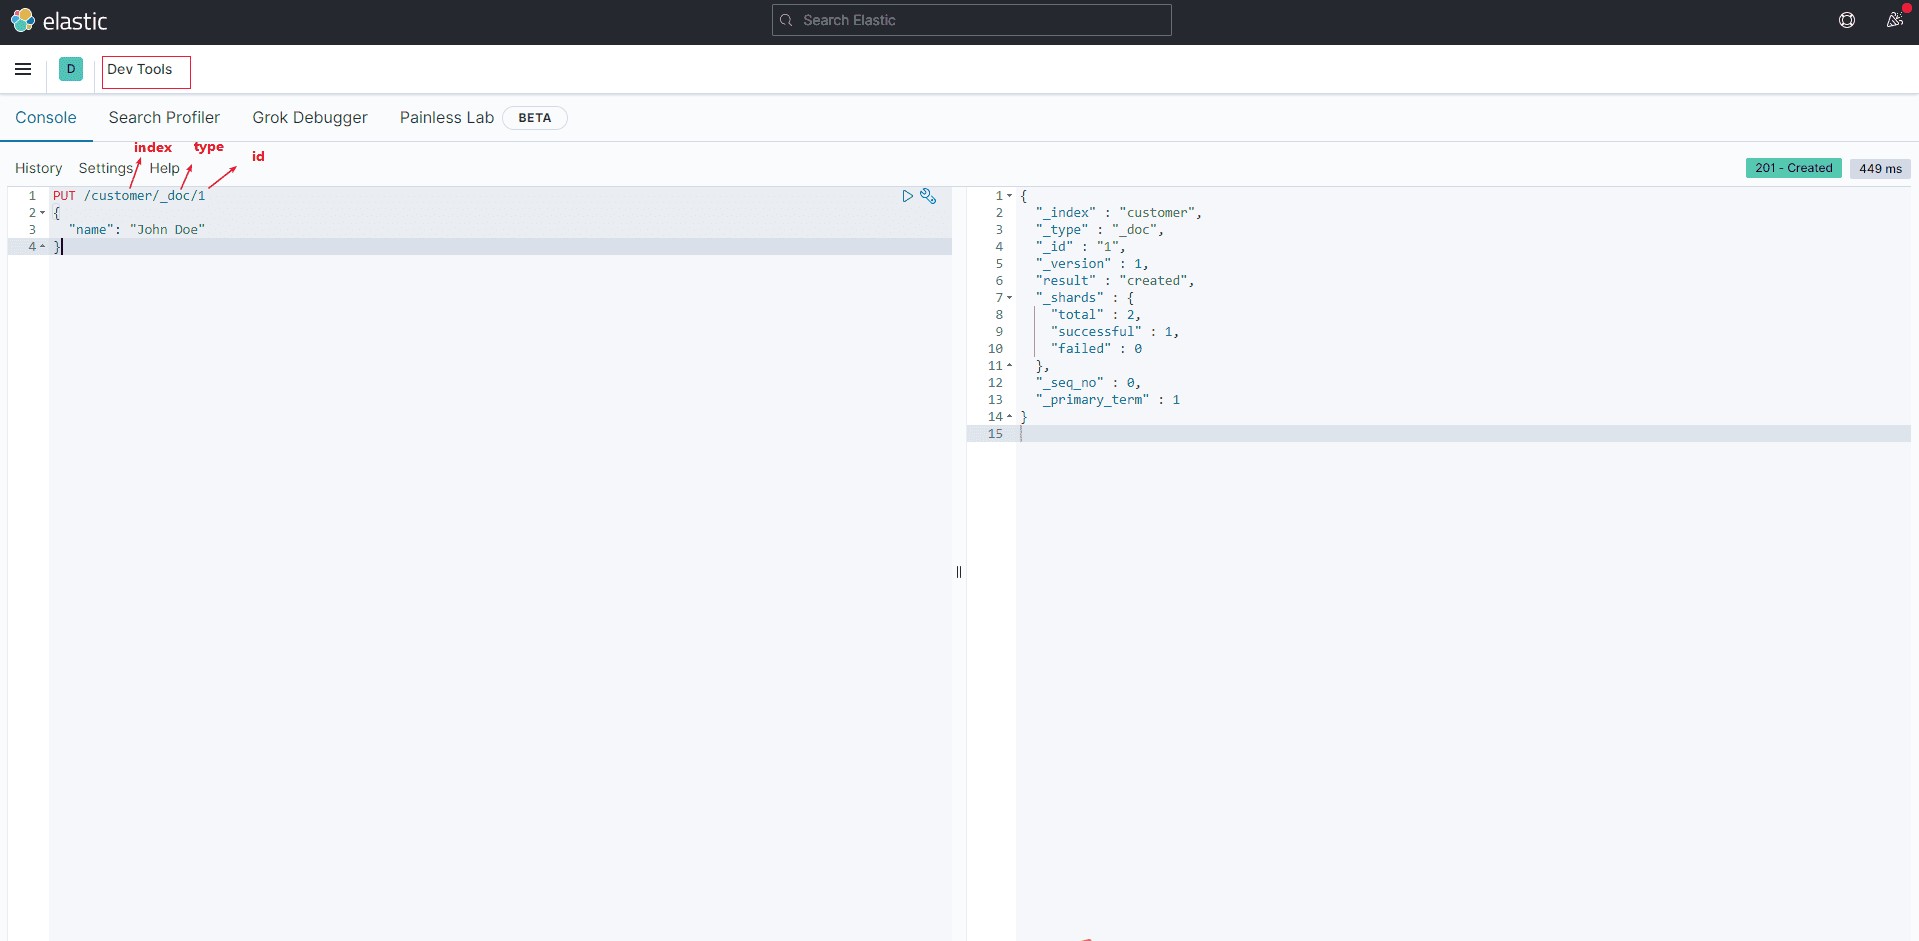Open the newsfeed notifications icon
1919x941 pixels.
click(x=1894, y=20)
